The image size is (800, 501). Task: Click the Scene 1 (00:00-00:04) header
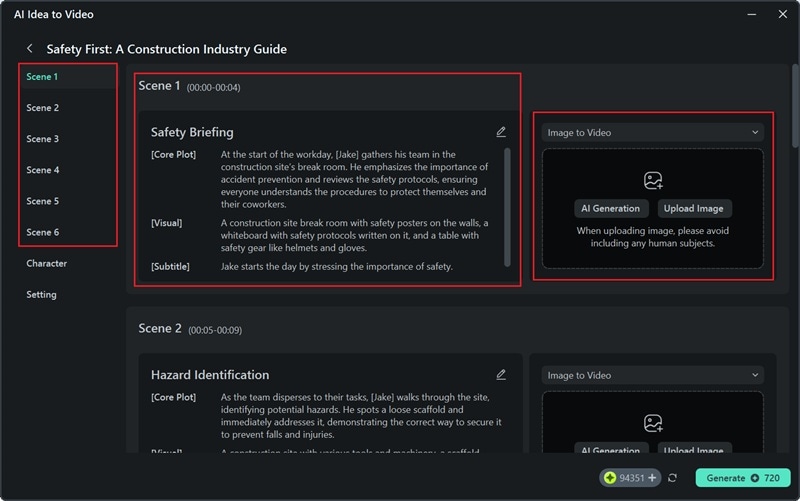[x=189, y=86]
